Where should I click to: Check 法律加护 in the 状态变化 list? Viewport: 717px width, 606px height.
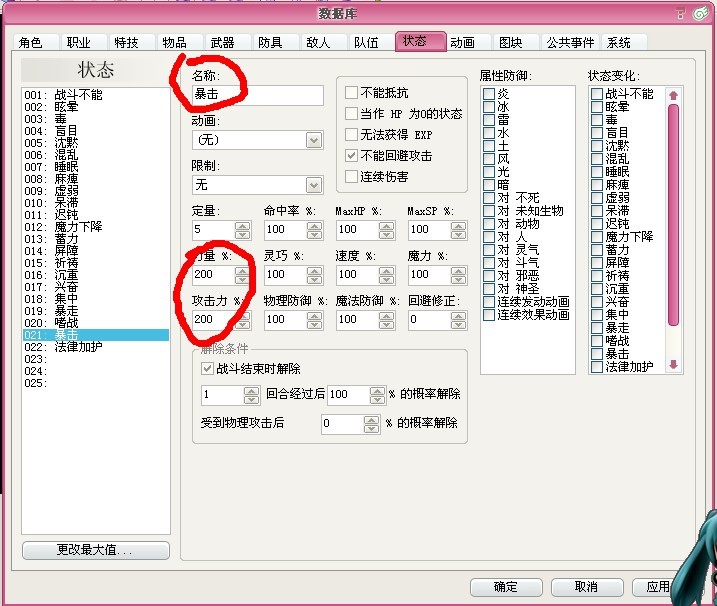click(x=597, y=367)
